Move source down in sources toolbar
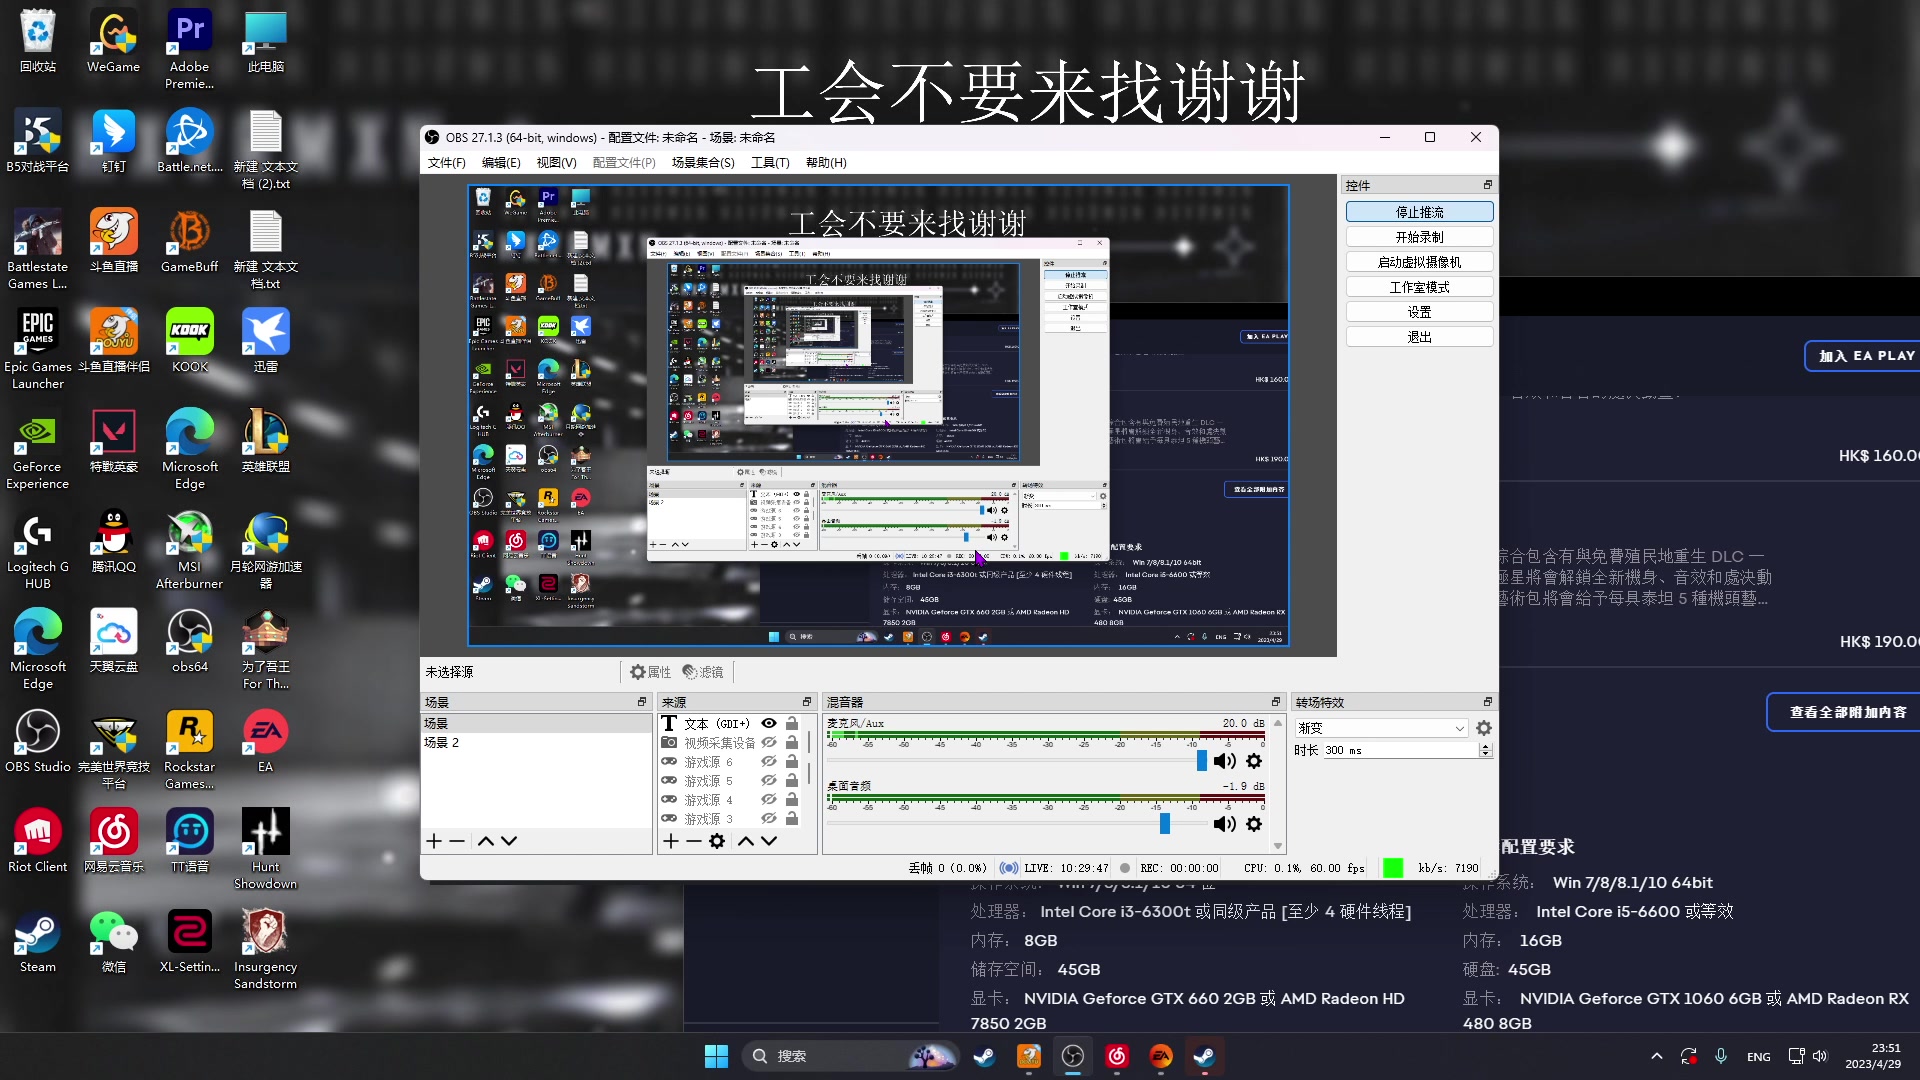 (x=769, y=841)
